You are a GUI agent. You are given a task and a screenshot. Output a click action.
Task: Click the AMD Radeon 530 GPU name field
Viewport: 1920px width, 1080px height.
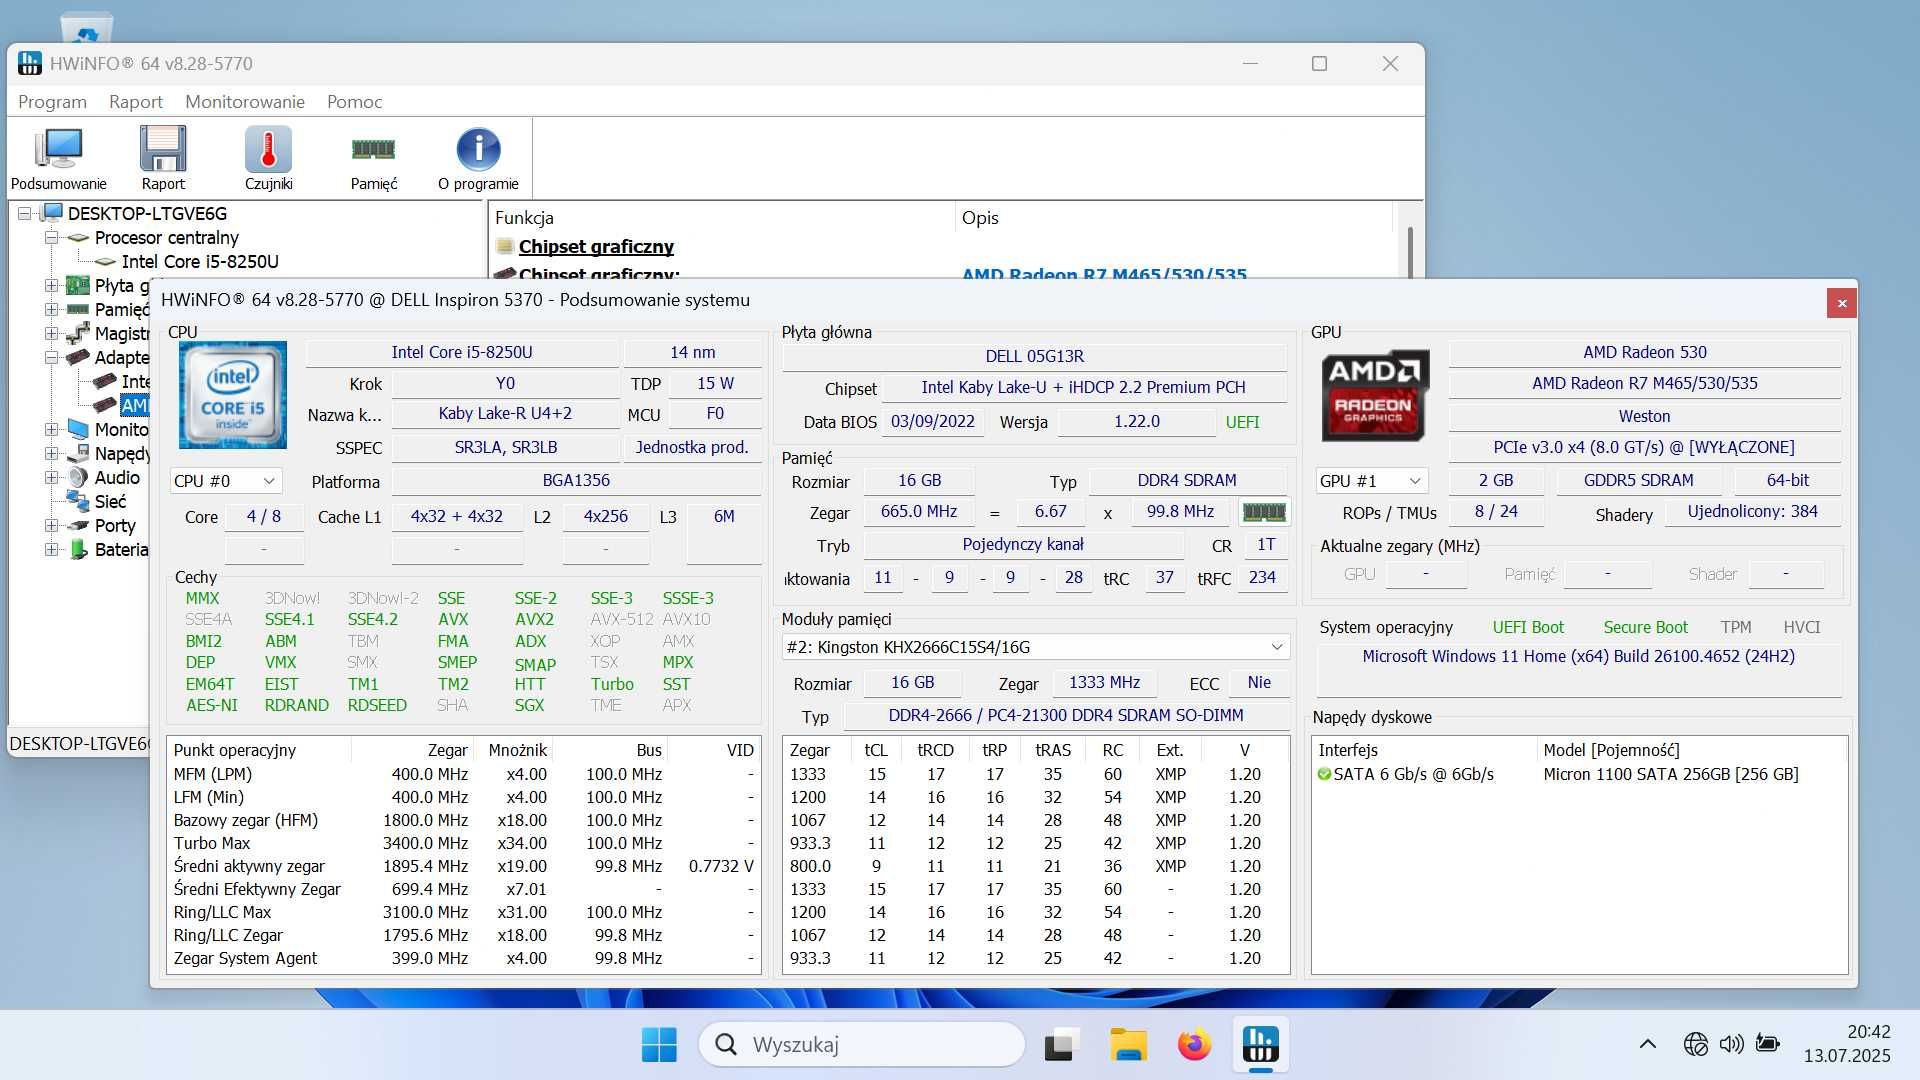pos(1644,353)
